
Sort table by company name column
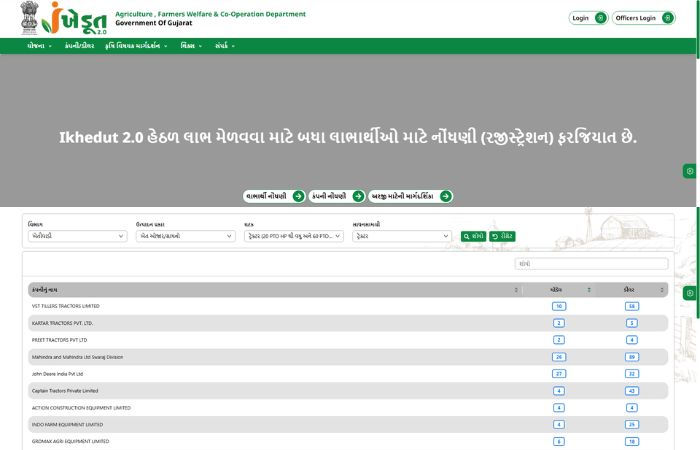pyautogui.click(x=516, y=290)
